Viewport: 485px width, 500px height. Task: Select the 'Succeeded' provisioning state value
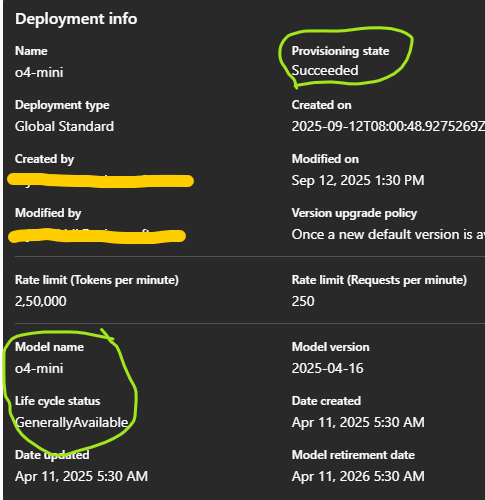pos(325,70)
